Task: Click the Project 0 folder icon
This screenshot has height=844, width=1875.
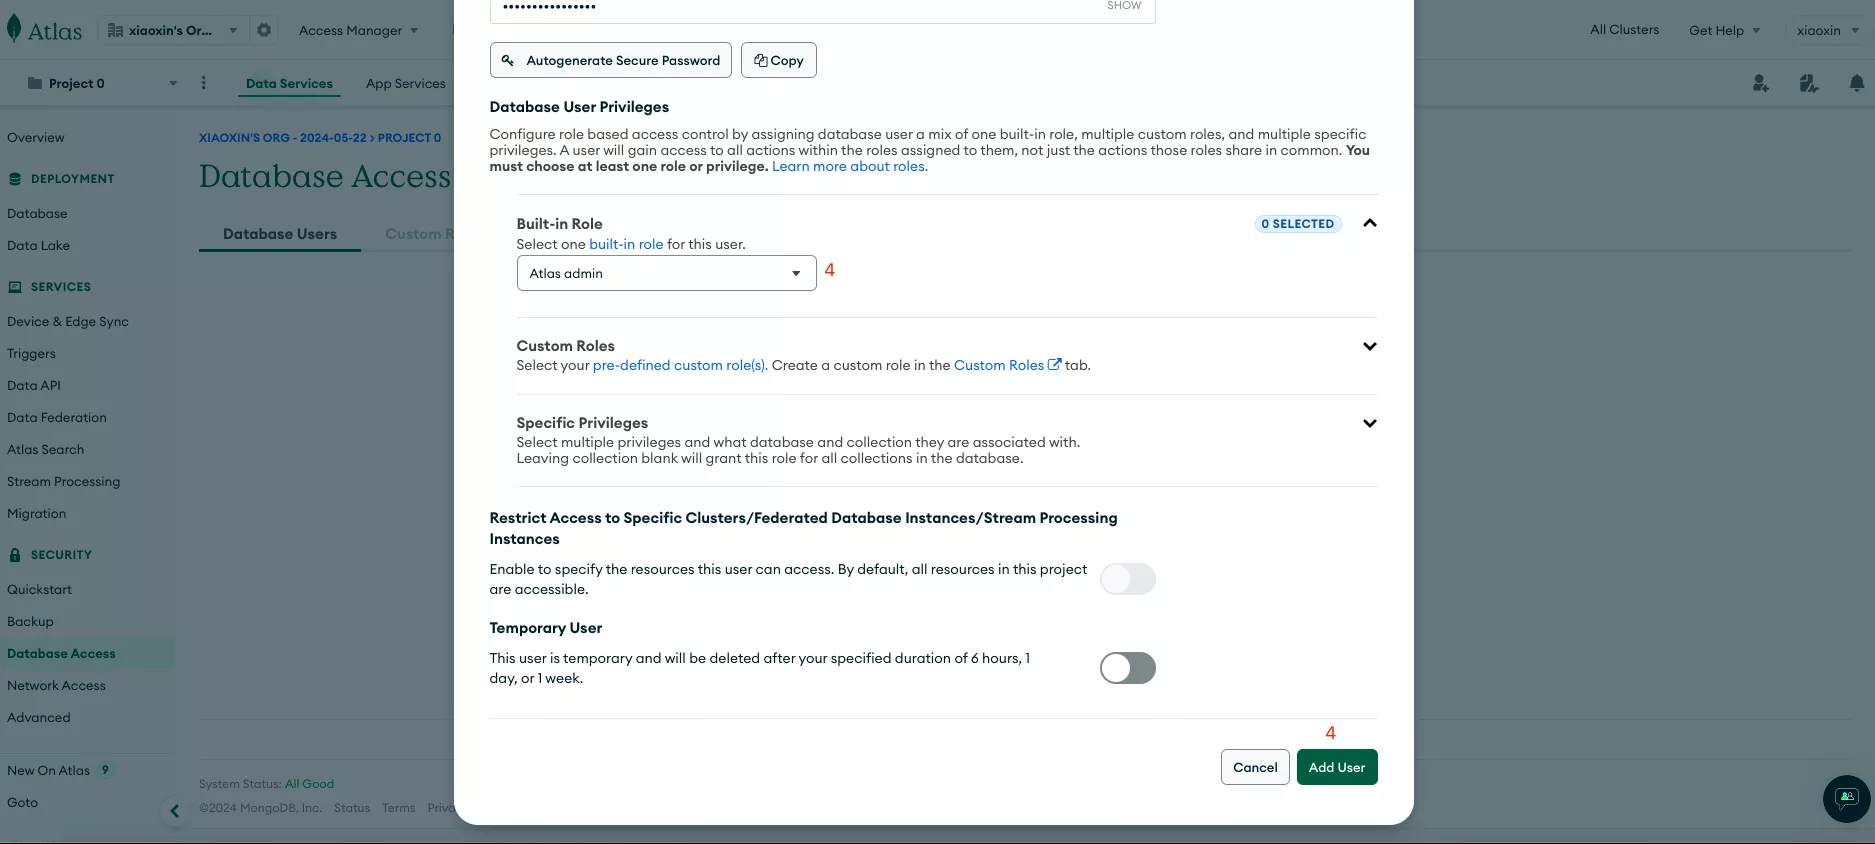Action: (x=35, y=83)
